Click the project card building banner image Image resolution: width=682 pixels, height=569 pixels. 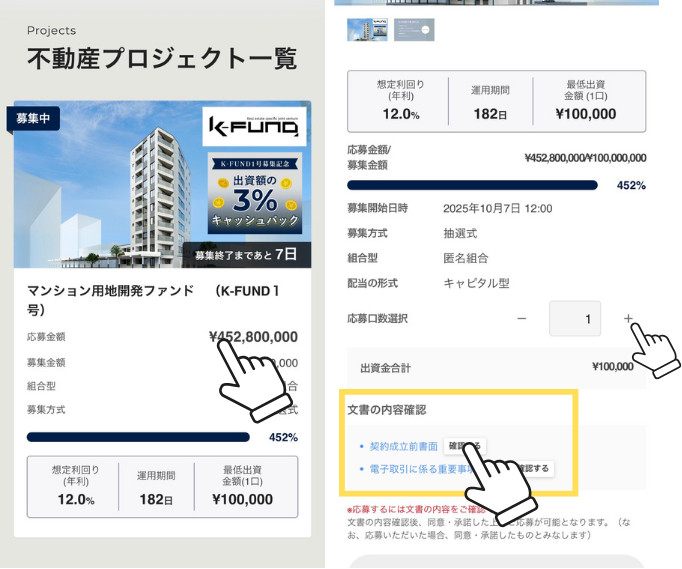pos(110,190)
